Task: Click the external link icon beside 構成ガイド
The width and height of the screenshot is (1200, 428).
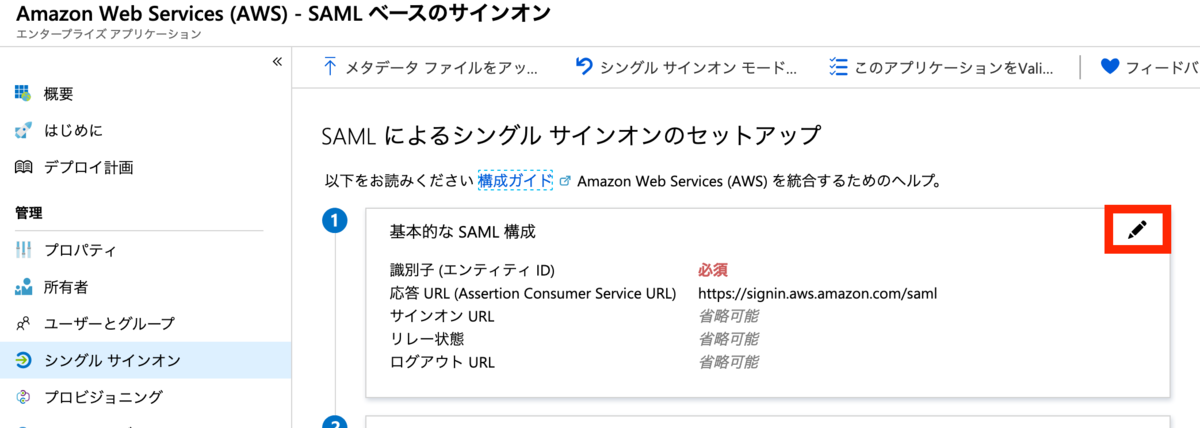Action: coord(565,182)
